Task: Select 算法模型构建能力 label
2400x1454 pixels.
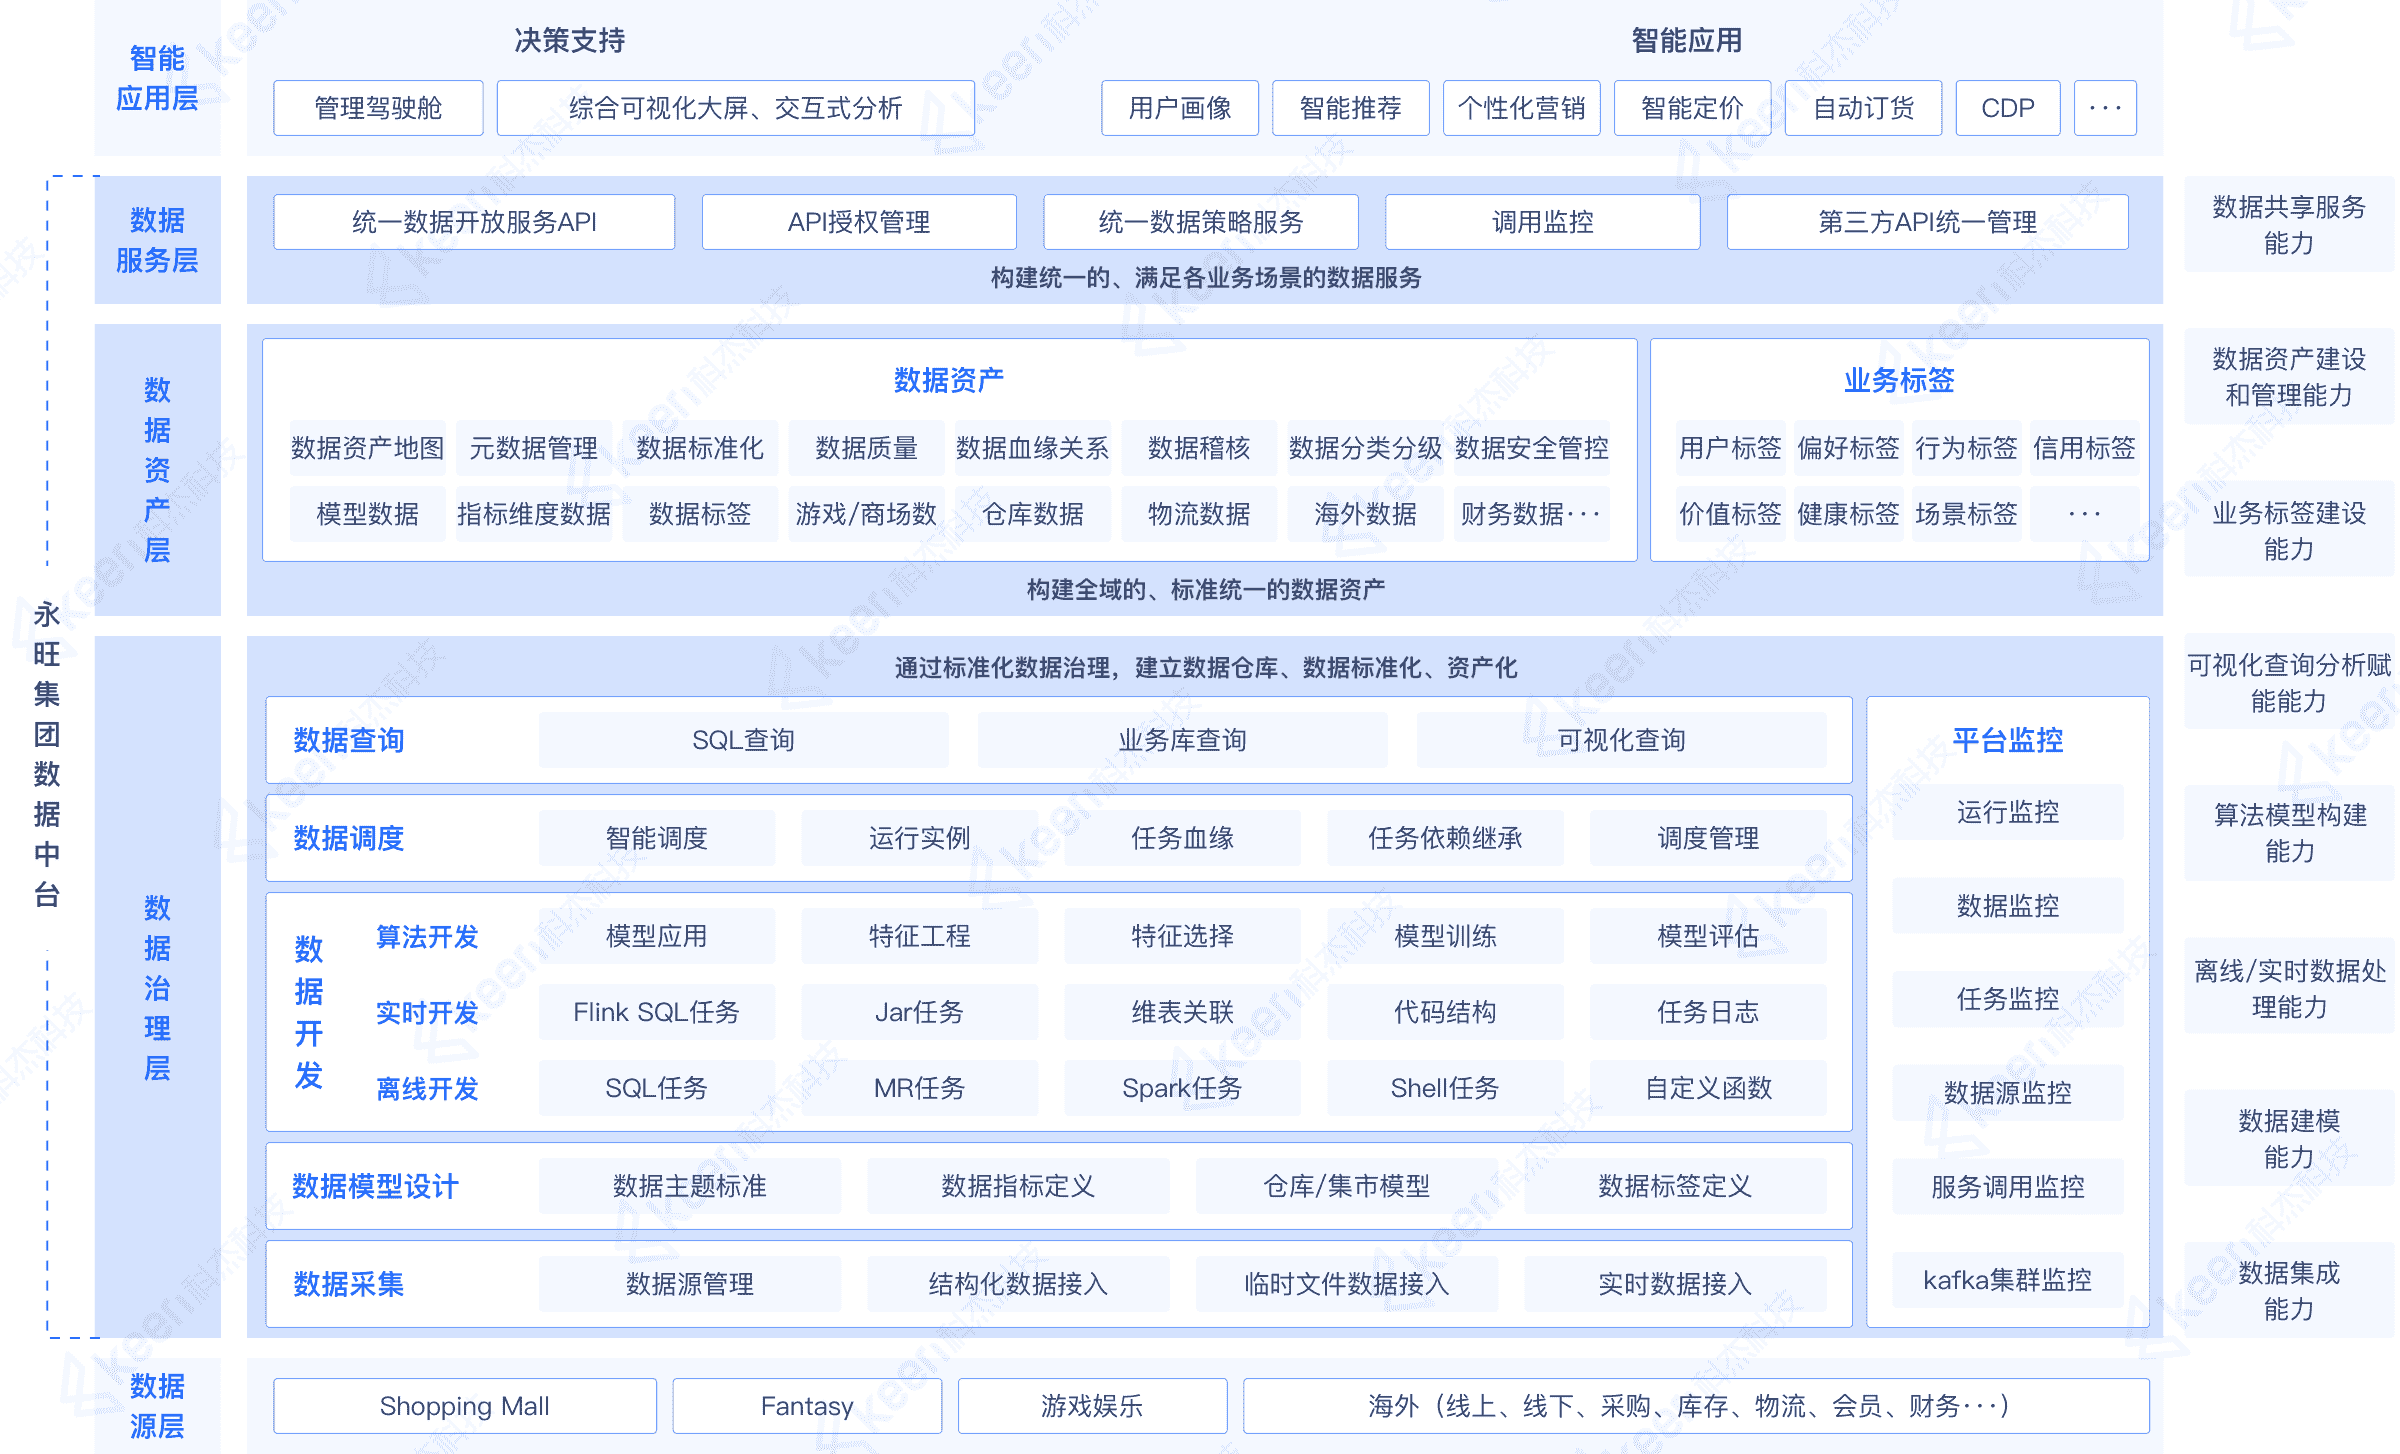Action: [x=2289, y=833]
